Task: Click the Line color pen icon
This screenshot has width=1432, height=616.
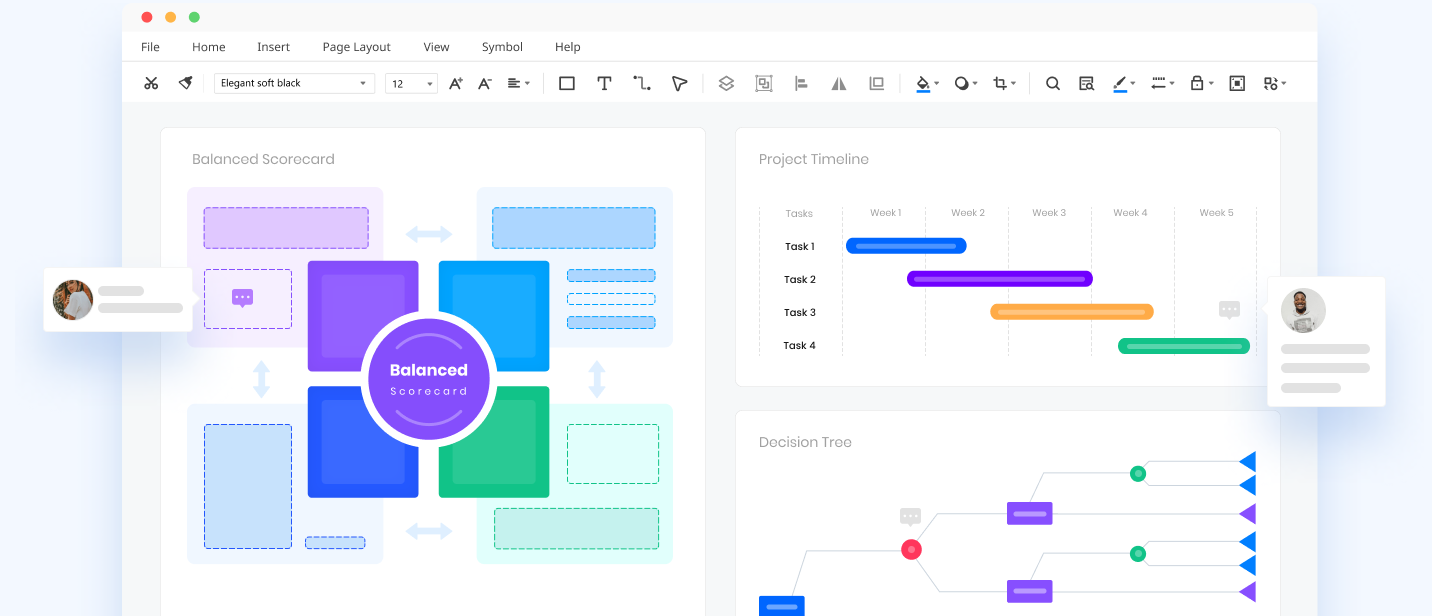Action: point(1120,84)
